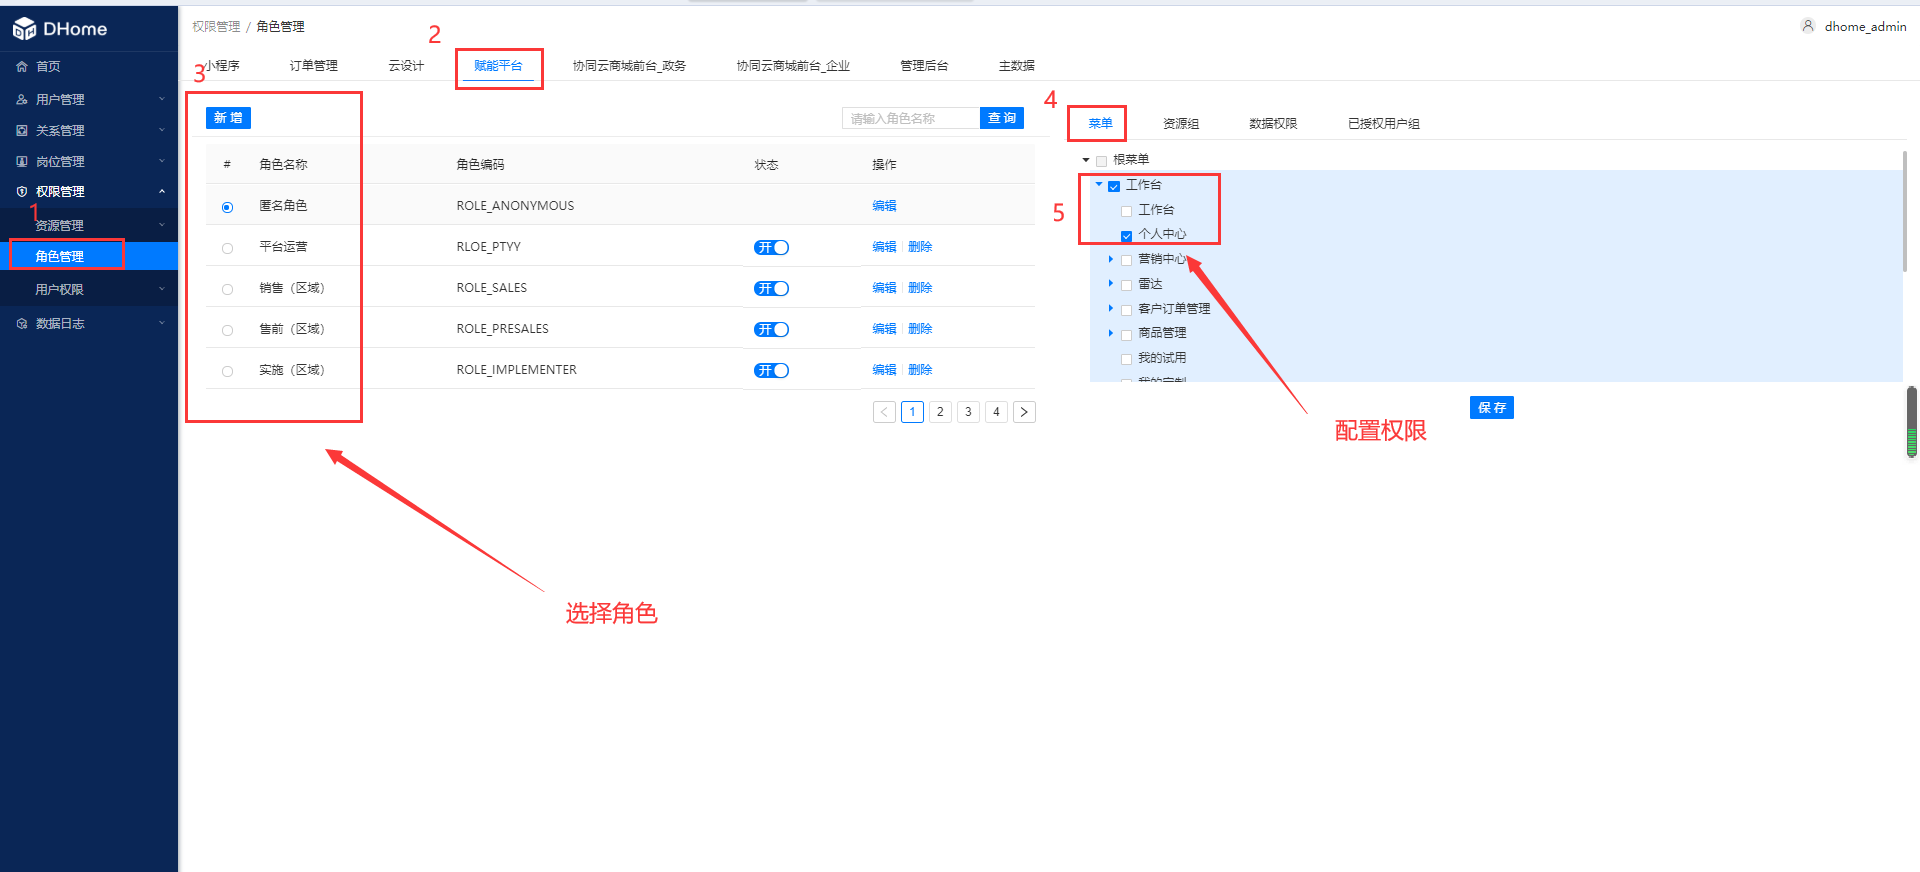The width and height of the screenshot is (1920, 872).
Task: Uncheck the 个人中心 checkbox
Action: (x=1127, y=236)
